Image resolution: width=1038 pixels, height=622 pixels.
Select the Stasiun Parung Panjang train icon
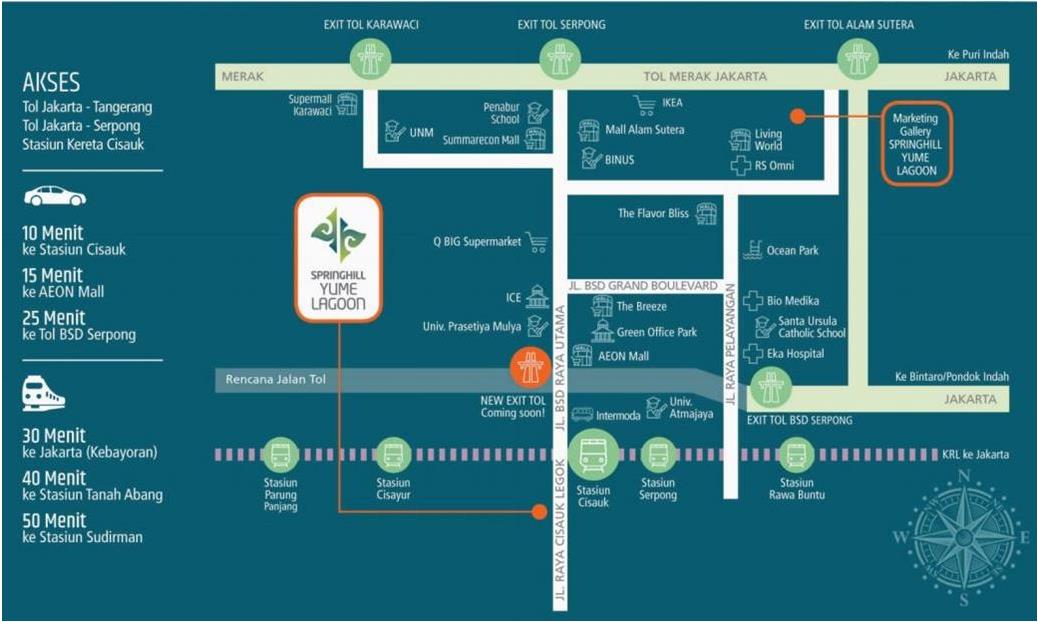click(280, 455)
